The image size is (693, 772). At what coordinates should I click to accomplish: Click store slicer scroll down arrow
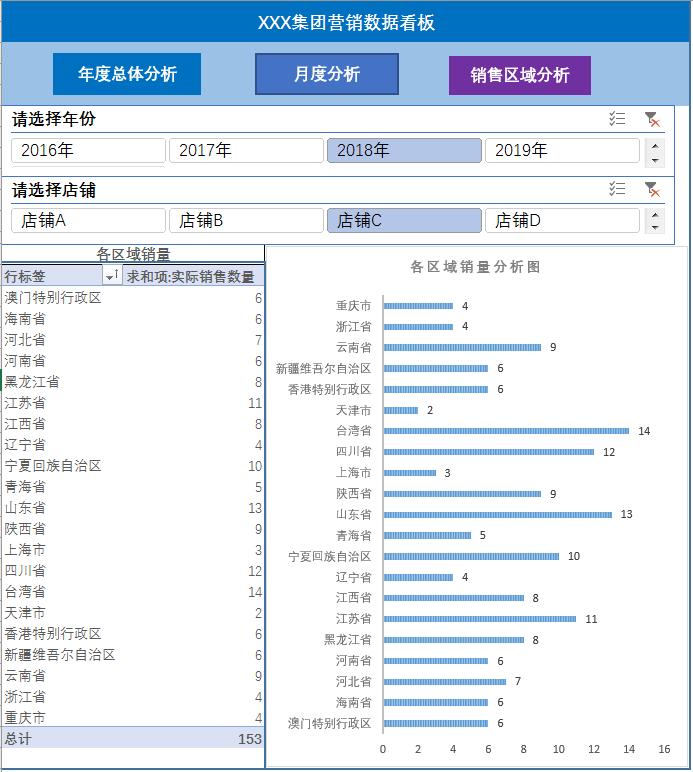[655, 227]
